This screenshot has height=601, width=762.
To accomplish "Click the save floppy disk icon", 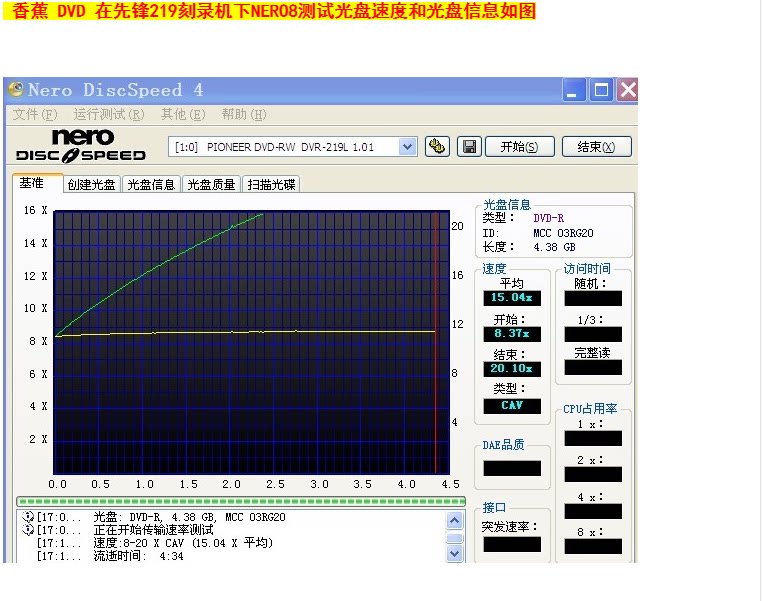I will (x=469, y=147).
